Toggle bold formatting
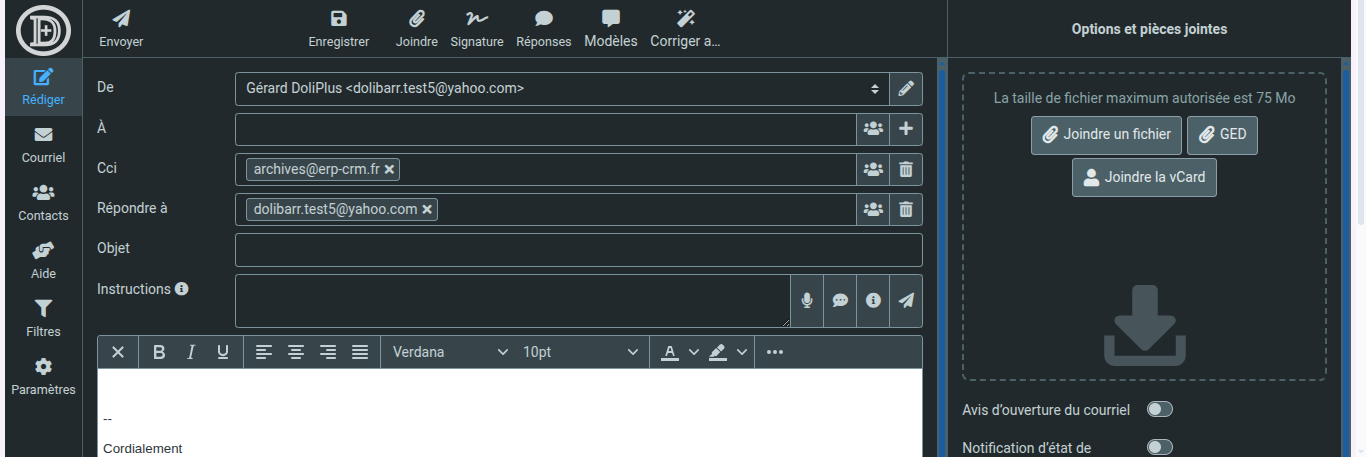 [159, 352]
